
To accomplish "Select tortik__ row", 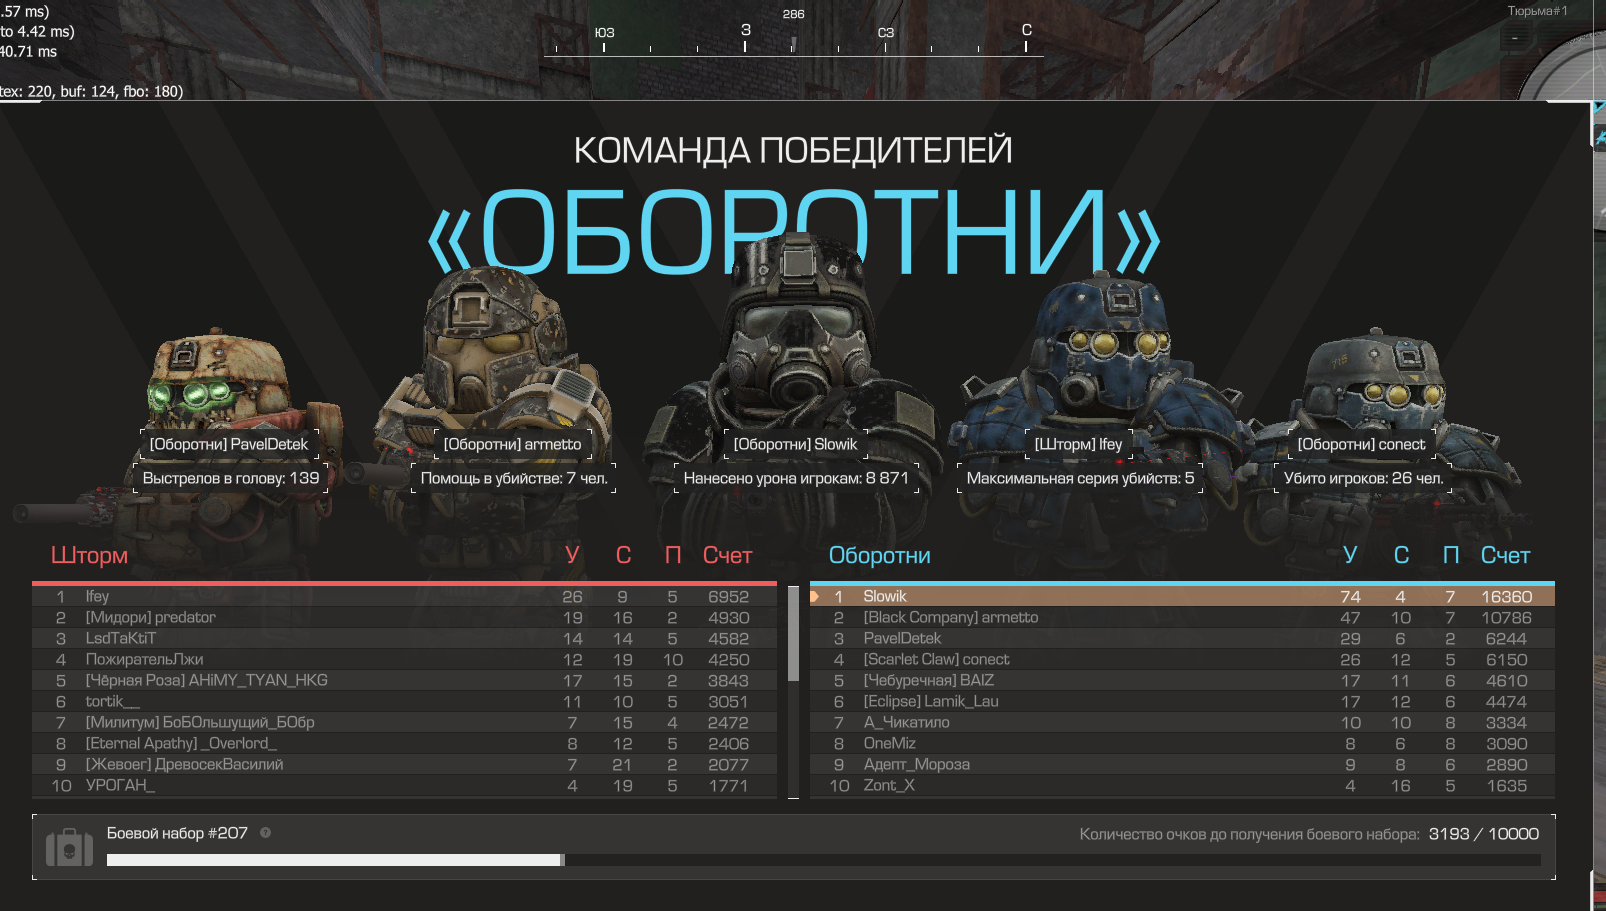I will click(x=404, y=701).
